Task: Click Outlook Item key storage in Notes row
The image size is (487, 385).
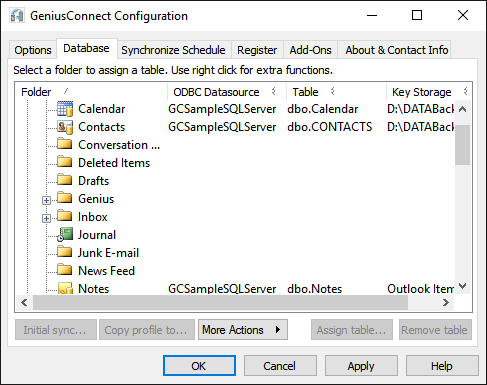Action: [420, 289]
